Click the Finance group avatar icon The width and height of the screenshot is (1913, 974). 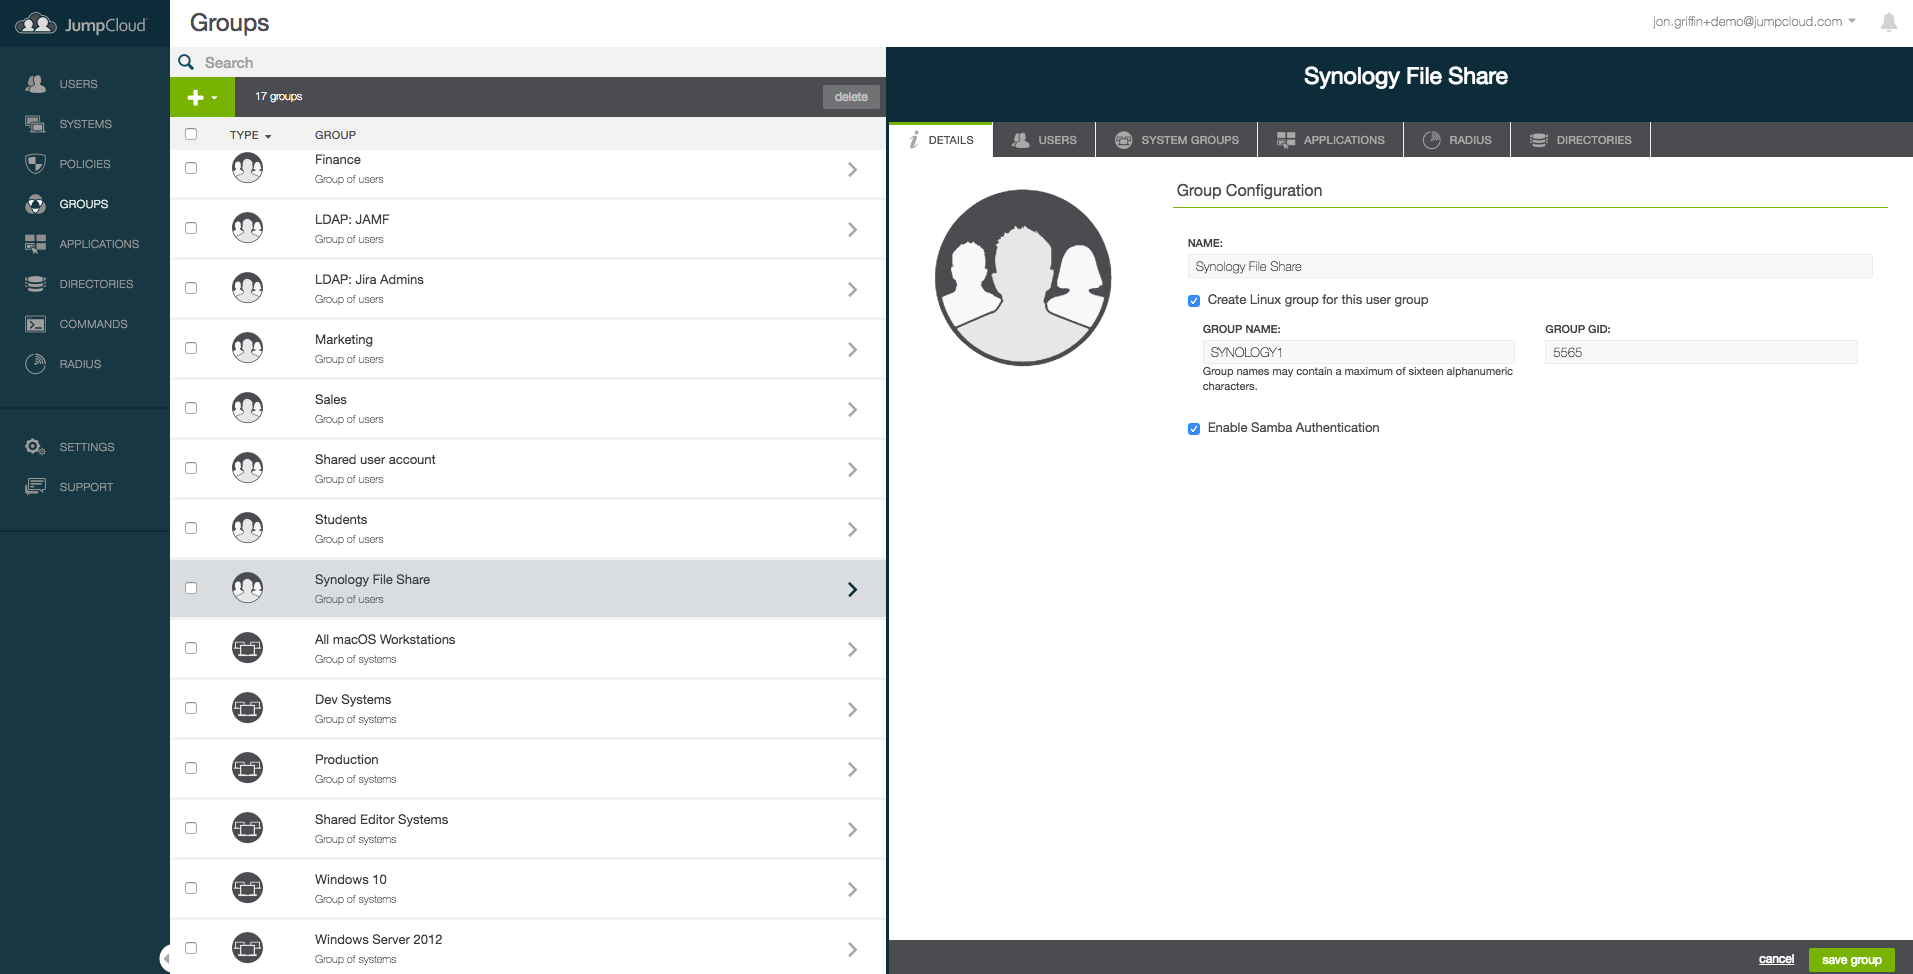(x=247, y=168)
